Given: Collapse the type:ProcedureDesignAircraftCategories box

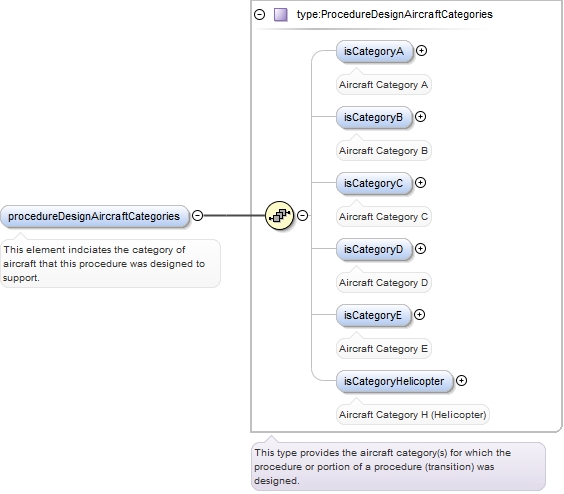Looking at the screenshot, I should tap(259, 14).
